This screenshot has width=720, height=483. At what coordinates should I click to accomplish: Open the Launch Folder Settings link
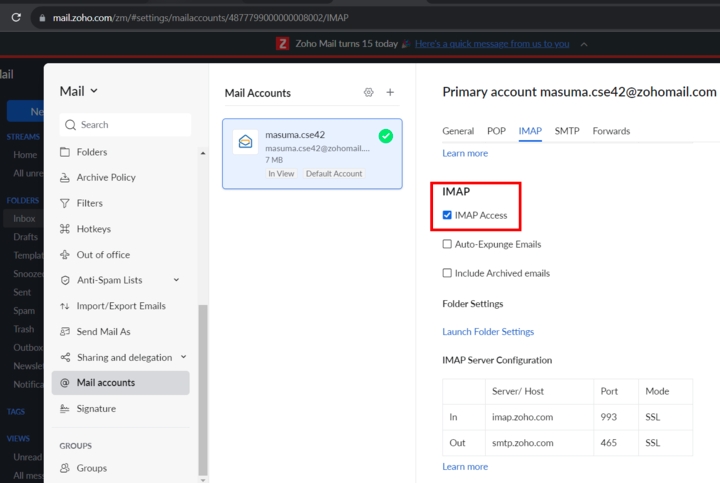click(x=488, y=332)
